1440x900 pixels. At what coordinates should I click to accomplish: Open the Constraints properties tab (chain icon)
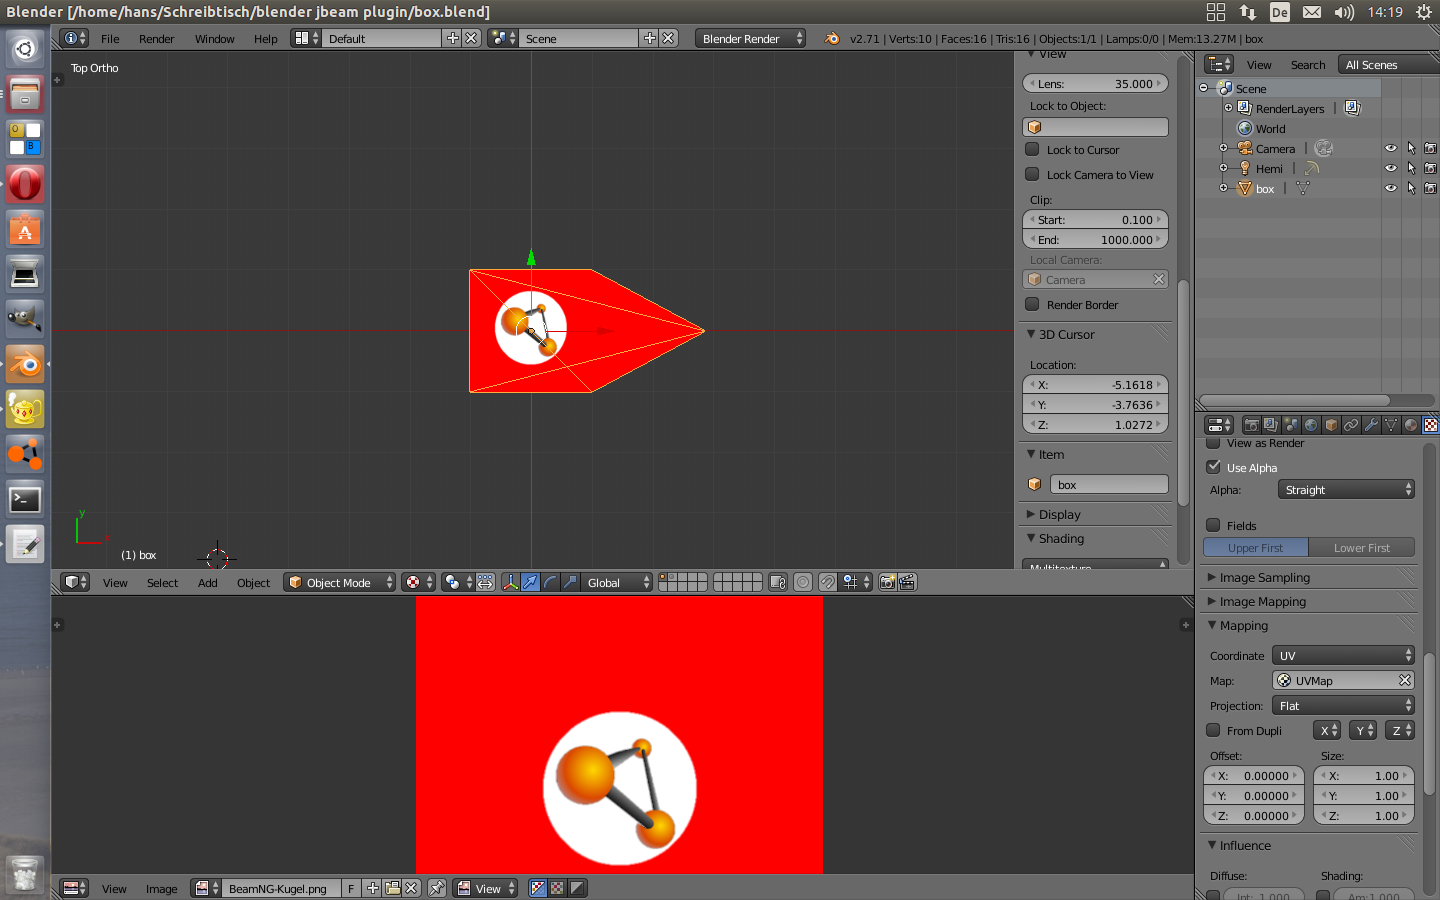[x=1351, y=425]
